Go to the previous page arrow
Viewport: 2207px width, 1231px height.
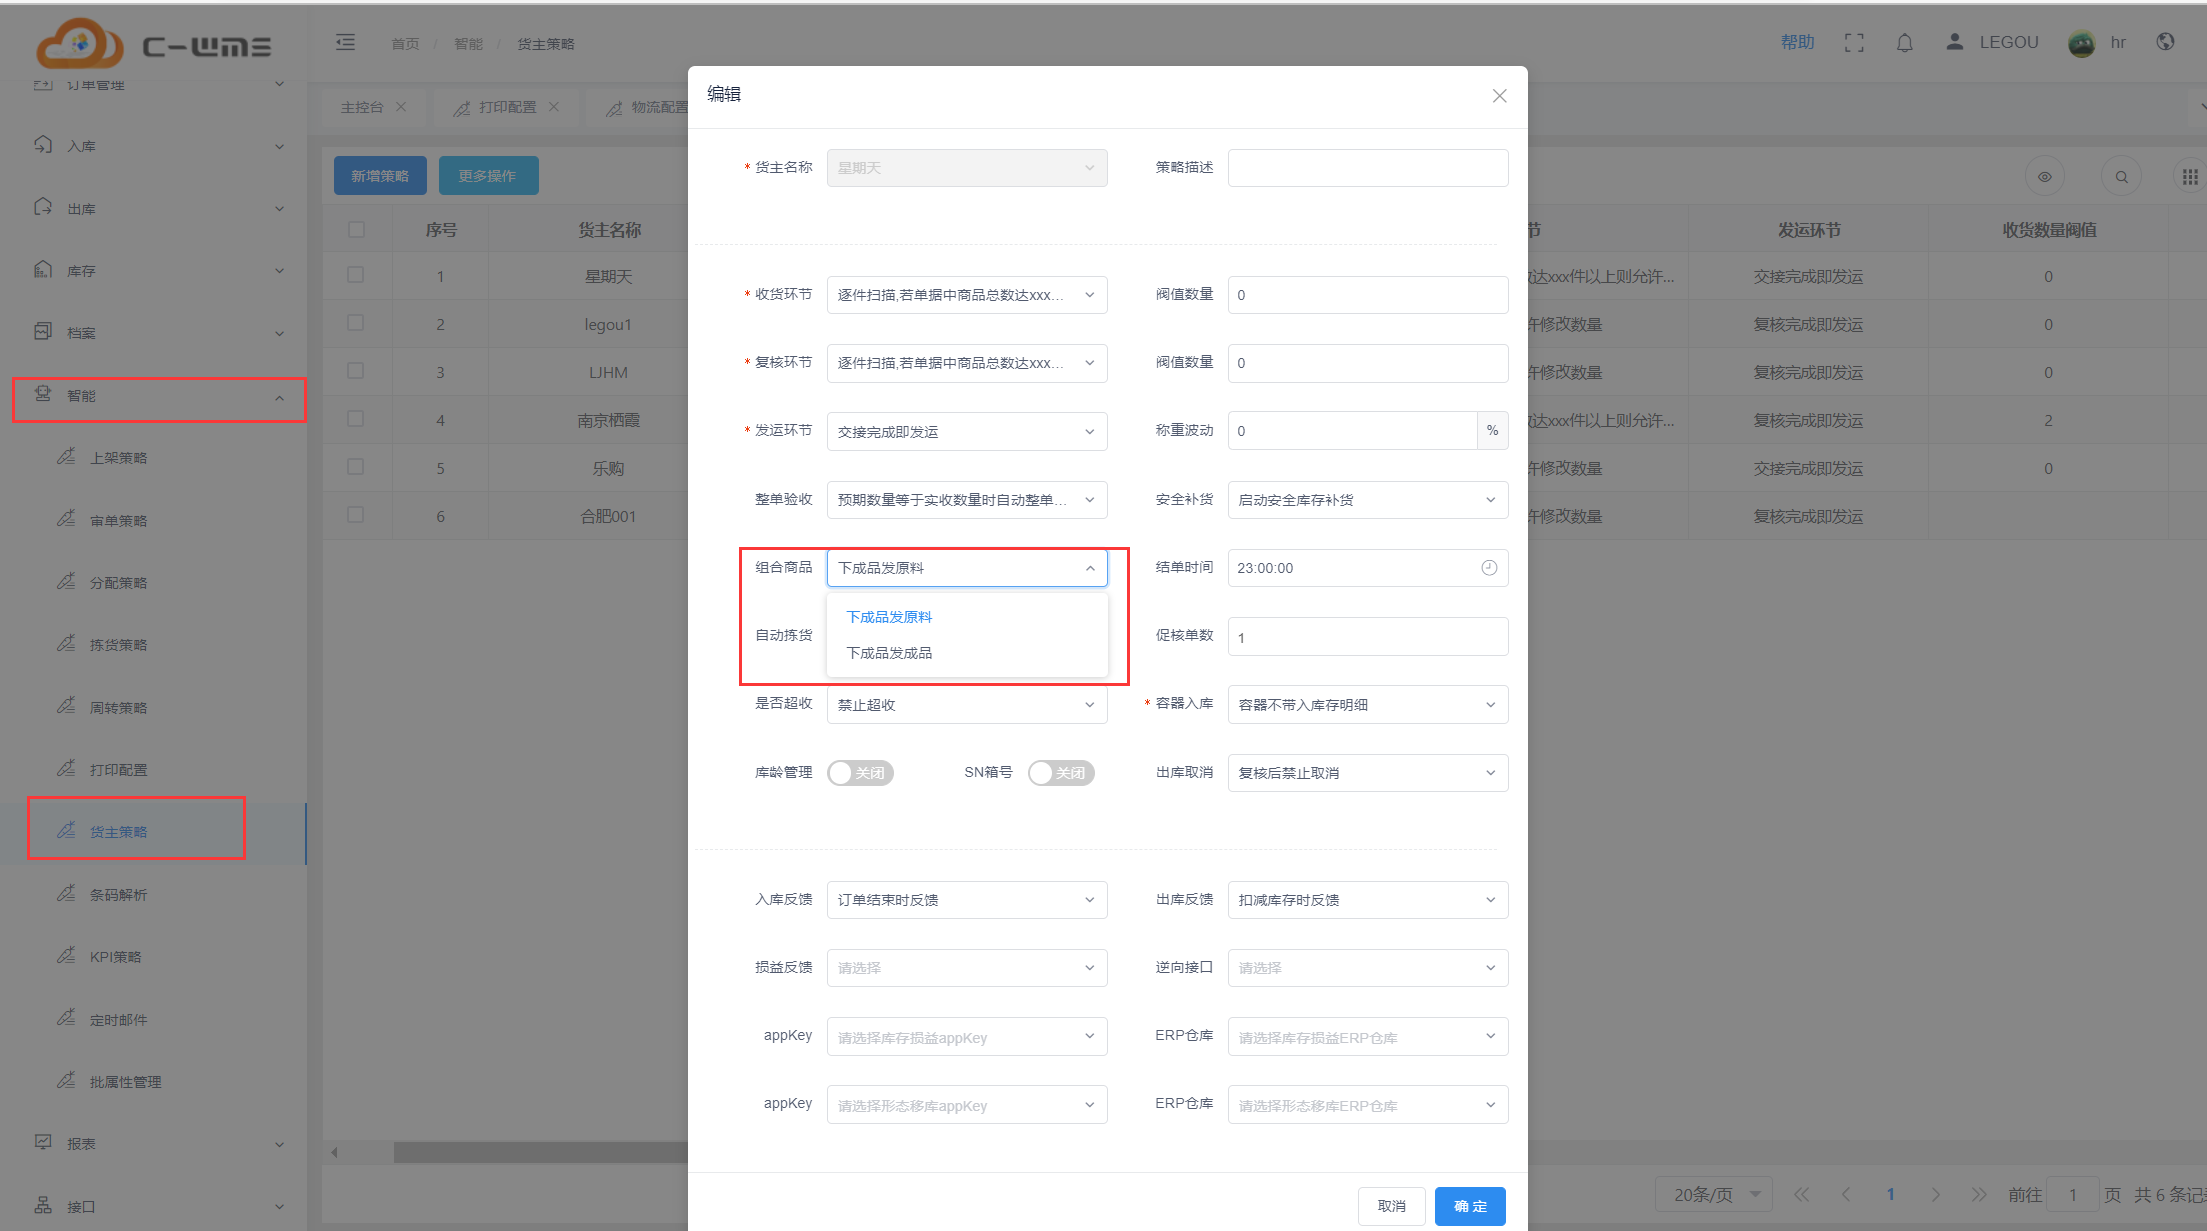1846,1194
